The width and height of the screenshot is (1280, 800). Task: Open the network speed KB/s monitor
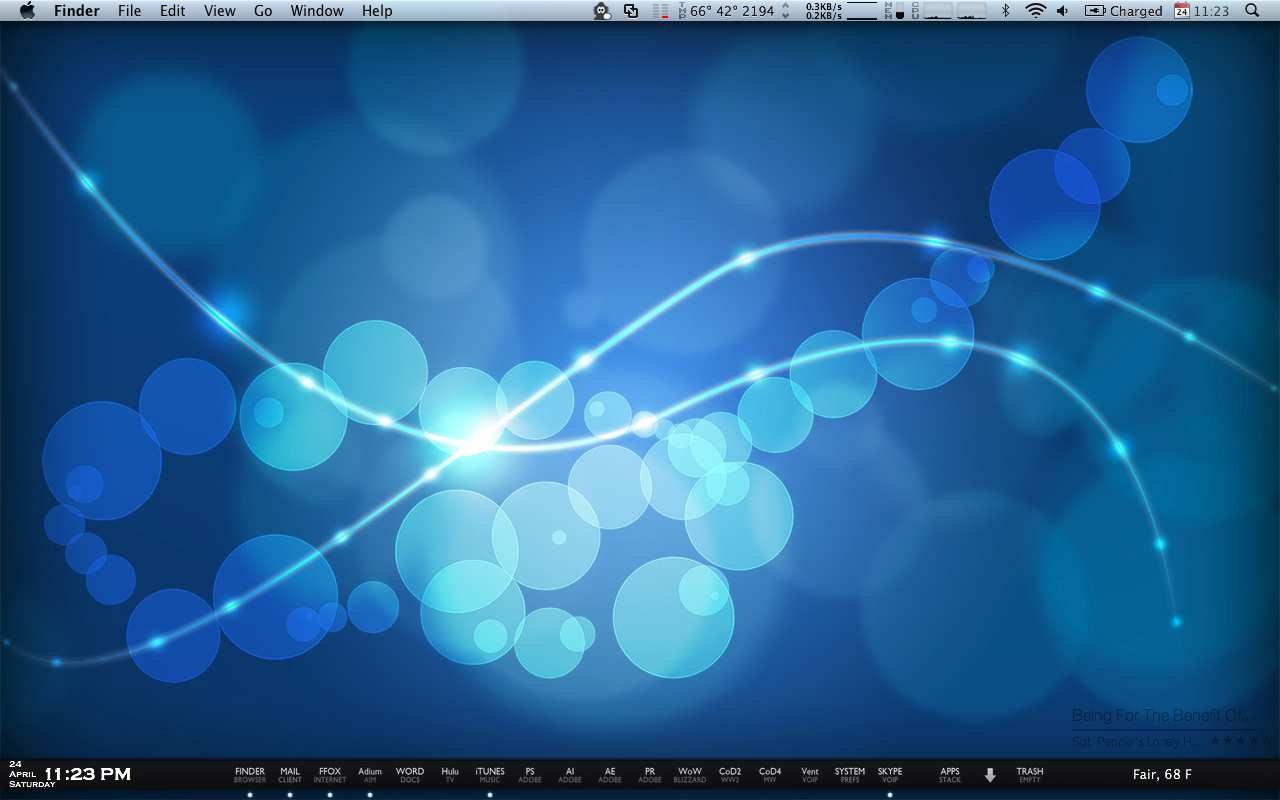click(x=841, y=11)
